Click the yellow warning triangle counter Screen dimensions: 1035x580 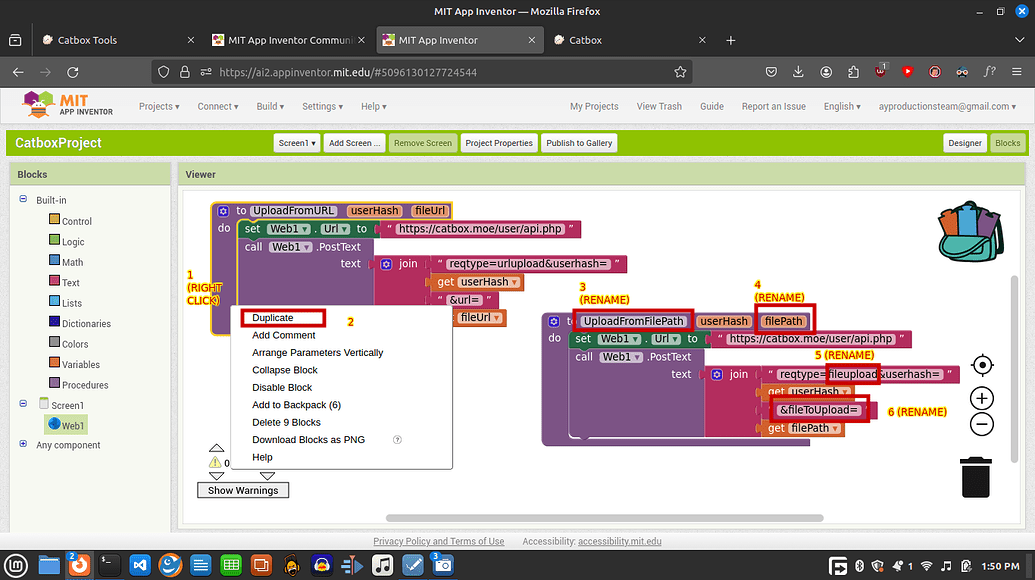[214, 463]
